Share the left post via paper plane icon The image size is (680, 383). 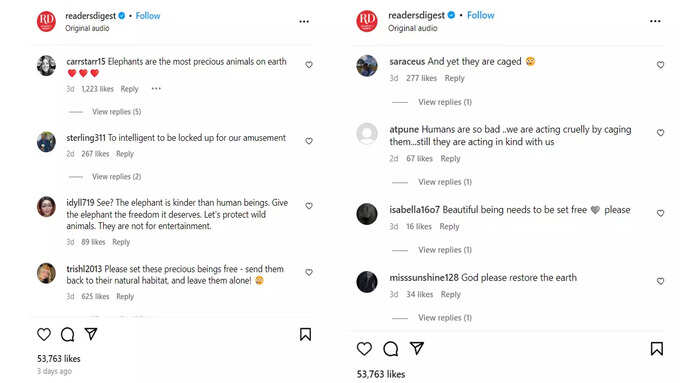tap(91, 334)
